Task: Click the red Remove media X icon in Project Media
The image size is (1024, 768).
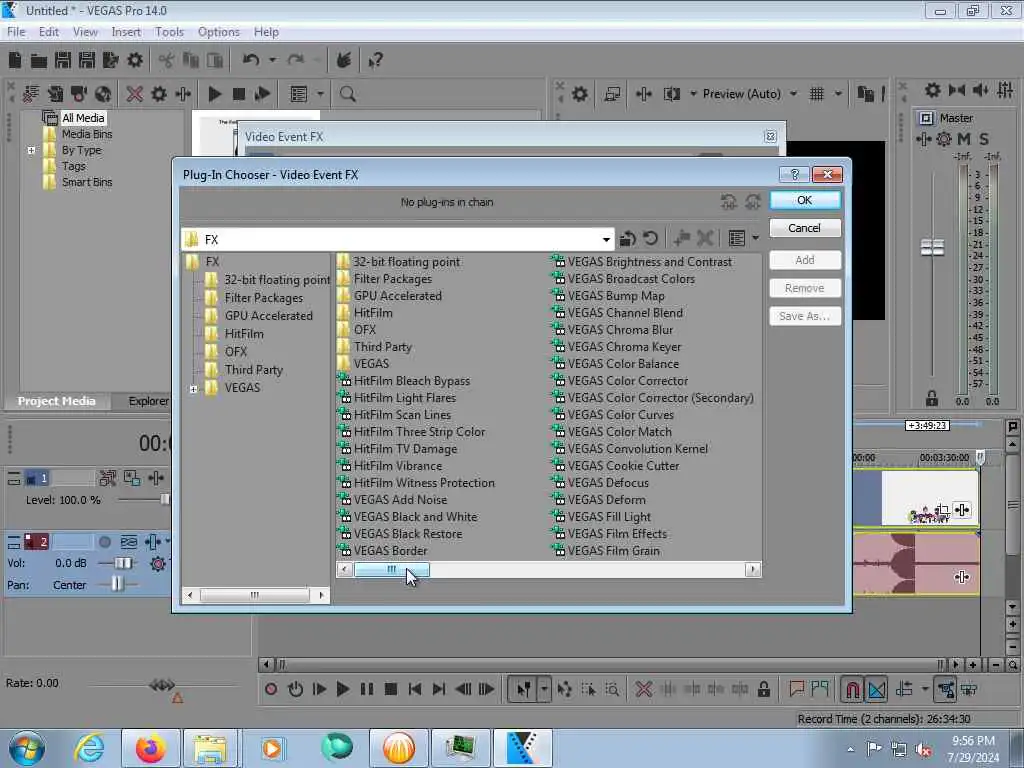Action: 135,94
